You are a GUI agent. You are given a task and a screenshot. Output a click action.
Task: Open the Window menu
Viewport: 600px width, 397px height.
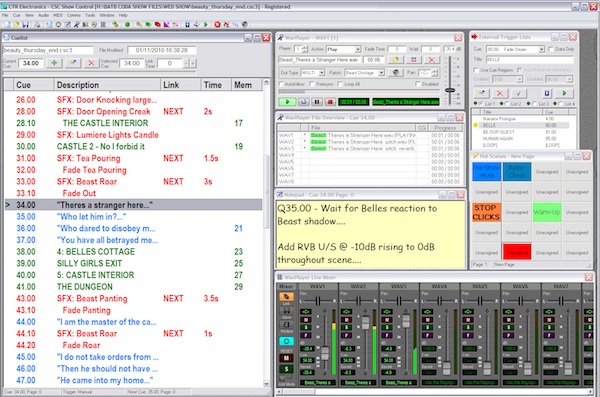107,15
